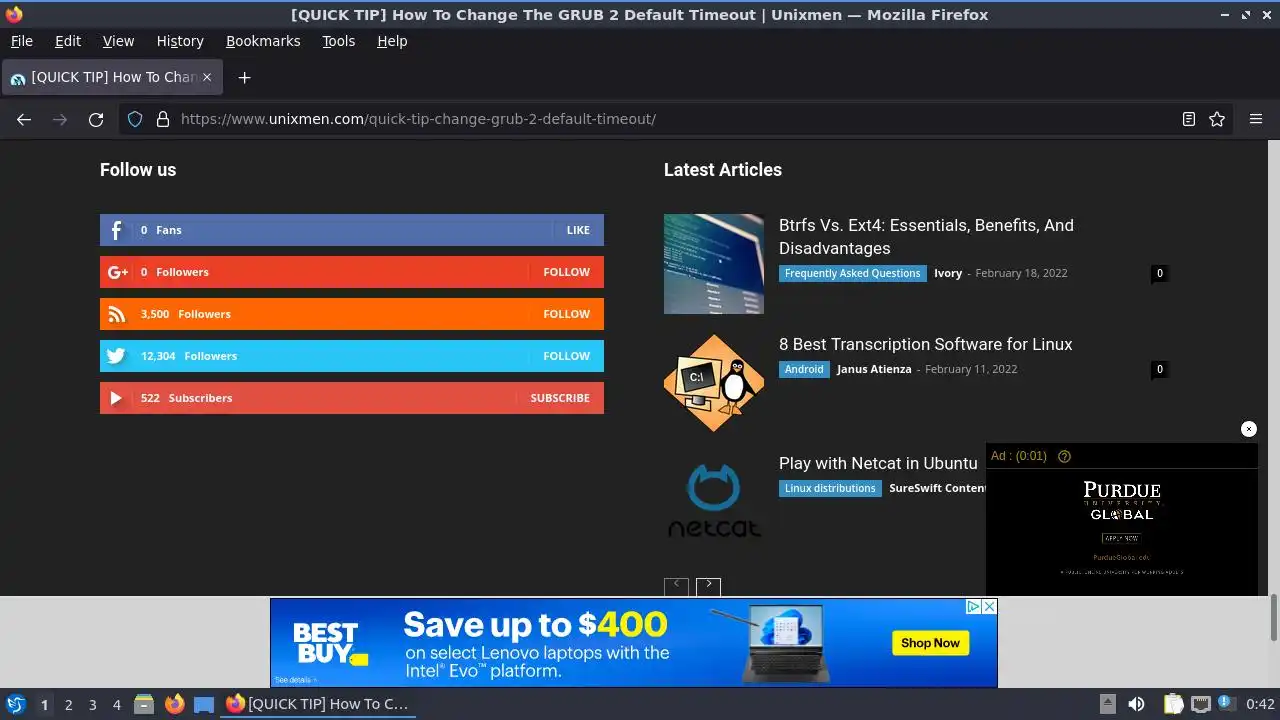The height and width of the screenshot is (720, 1280).
Task: Switch to workspace 2
Action: (x=68, y=704)
